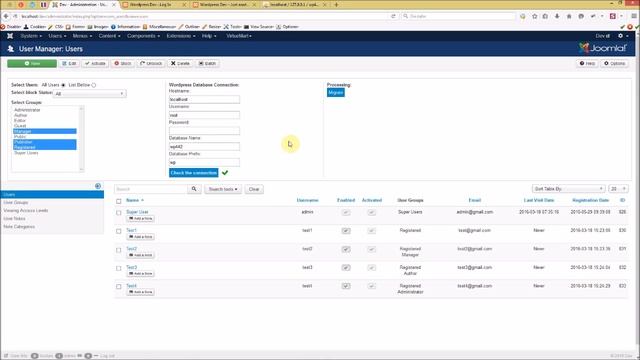
Task: Tick the checkbox for Test1 row
Action: click(119, 231)
